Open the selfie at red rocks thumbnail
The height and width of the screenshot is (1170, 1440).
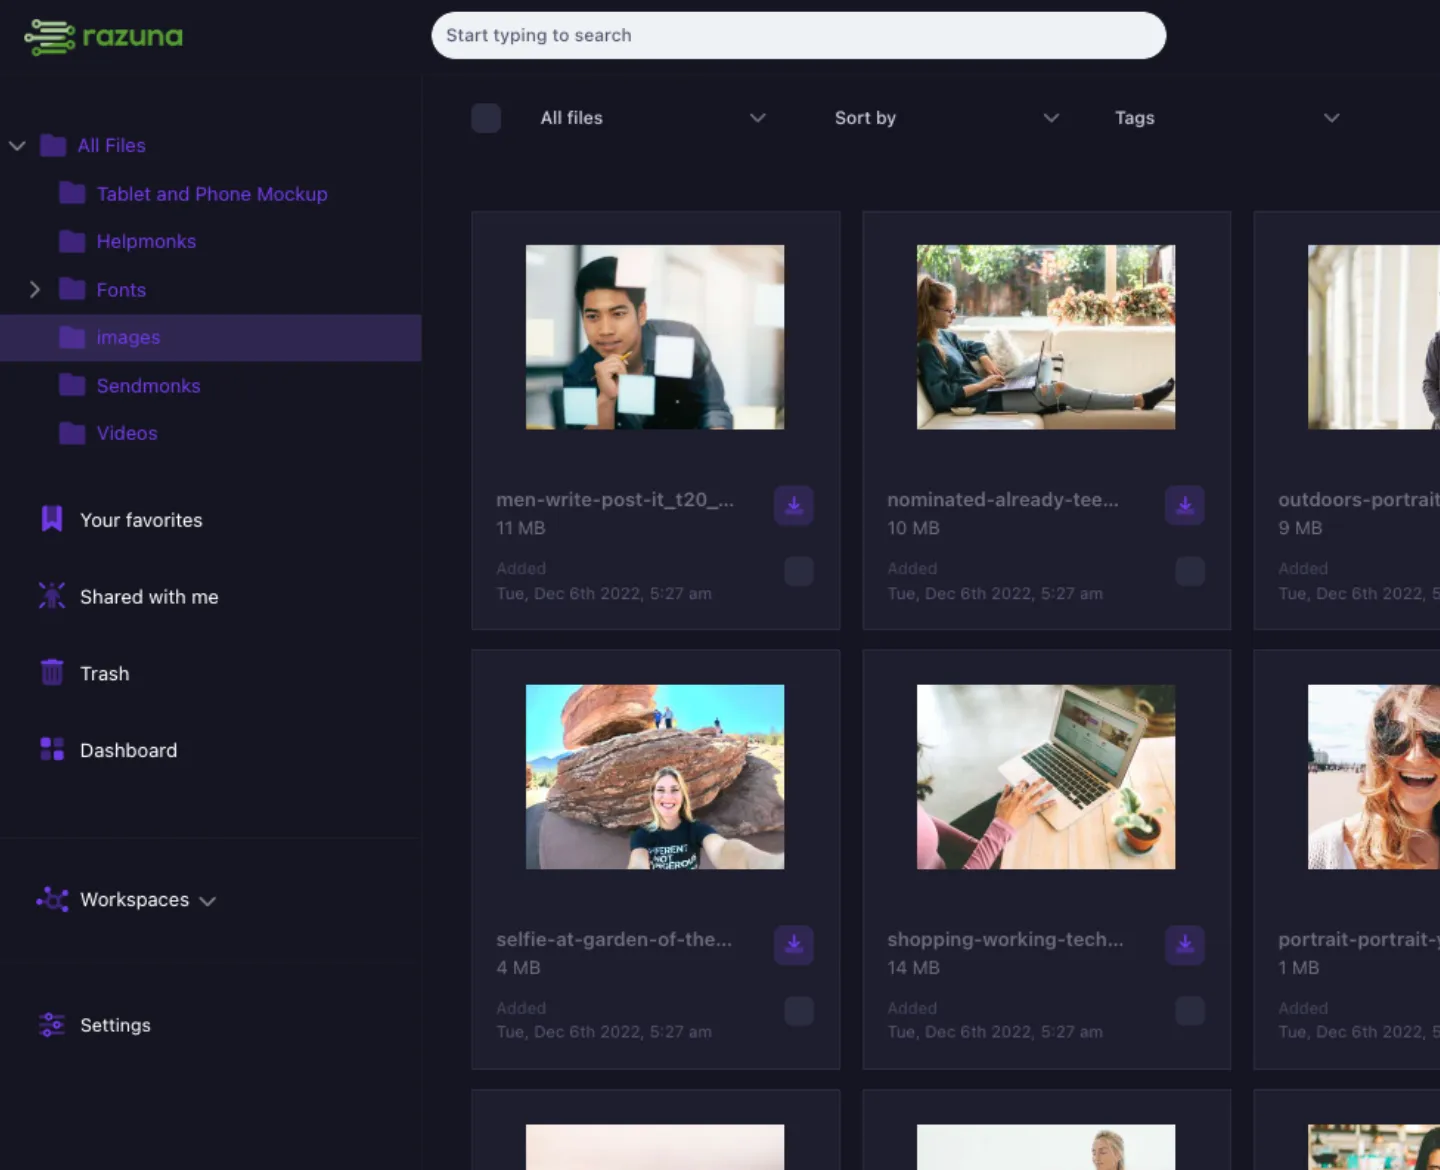pyautogui.click(x=655, y=777)
